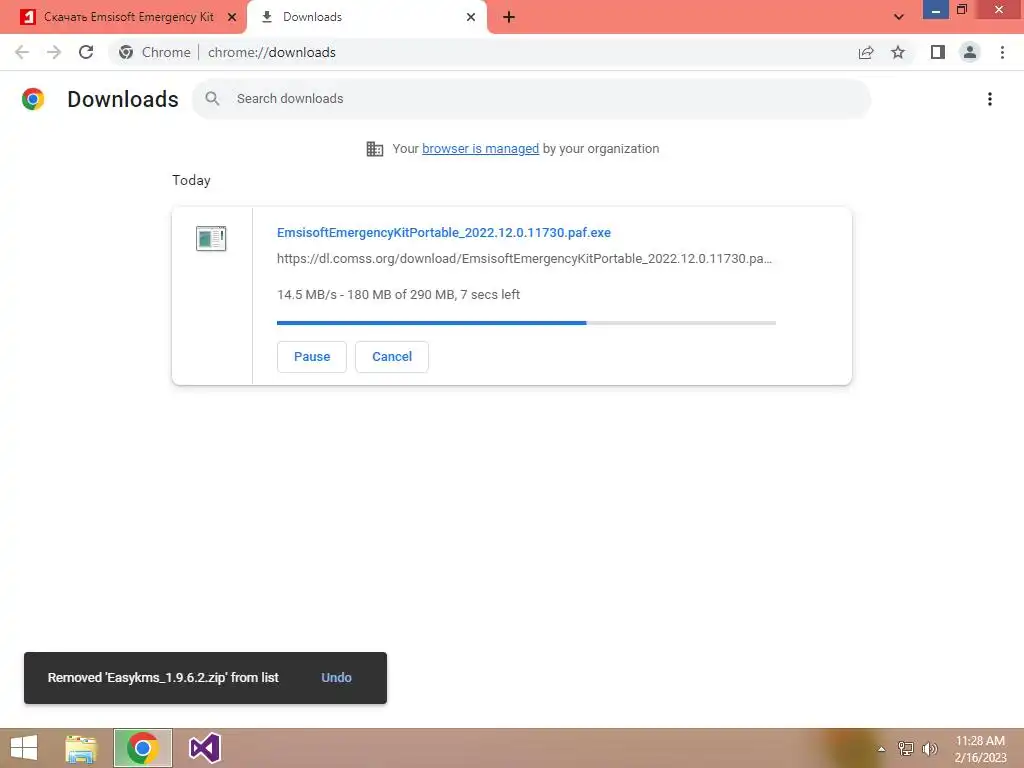Open the network tray icon
This screenshot has height=768, width=1024.
tap(906, 748)
